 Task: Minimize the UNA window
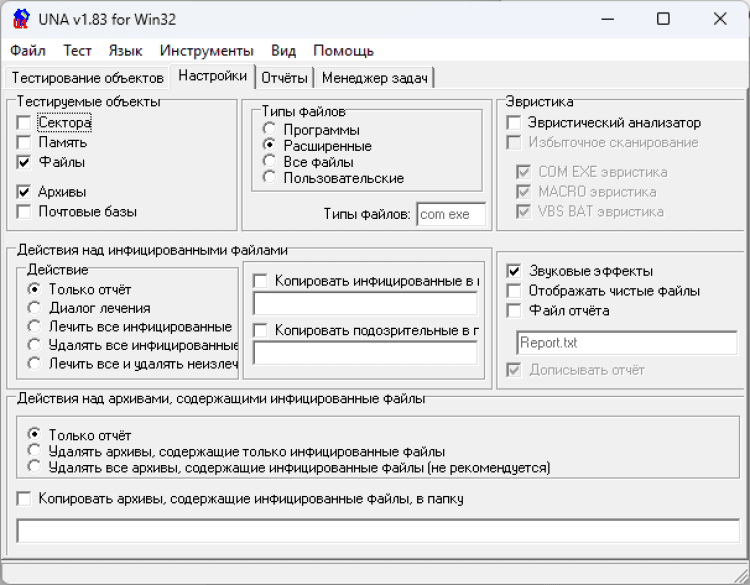click(x=607, y=19)
